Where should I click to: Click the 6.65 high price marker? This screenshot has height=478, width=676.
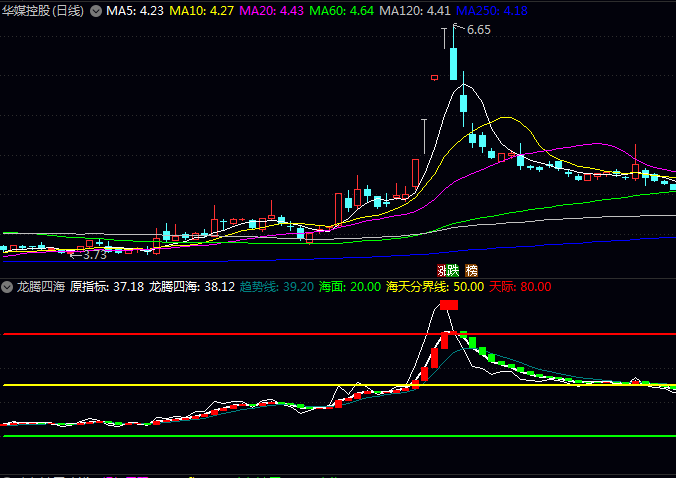[x=477, y=30]
